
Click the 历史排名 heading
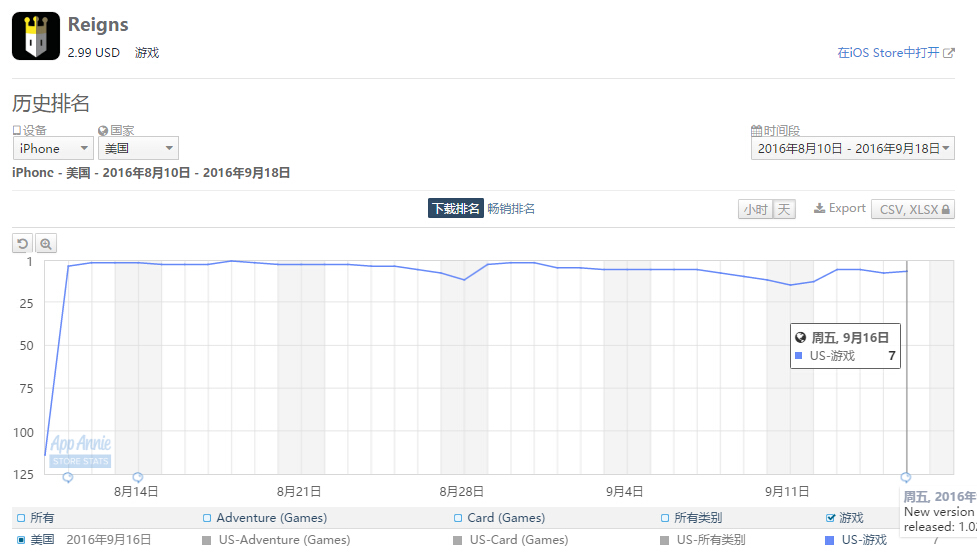pos(51,103)
